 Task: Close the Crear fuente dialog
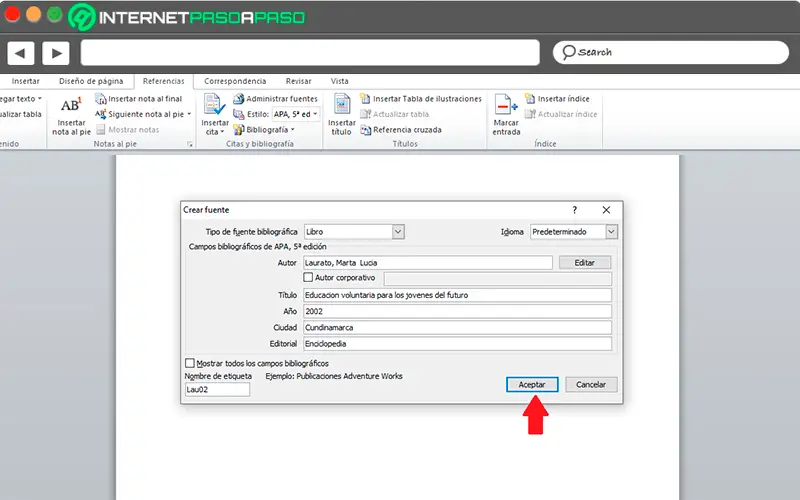click(606, 210)
